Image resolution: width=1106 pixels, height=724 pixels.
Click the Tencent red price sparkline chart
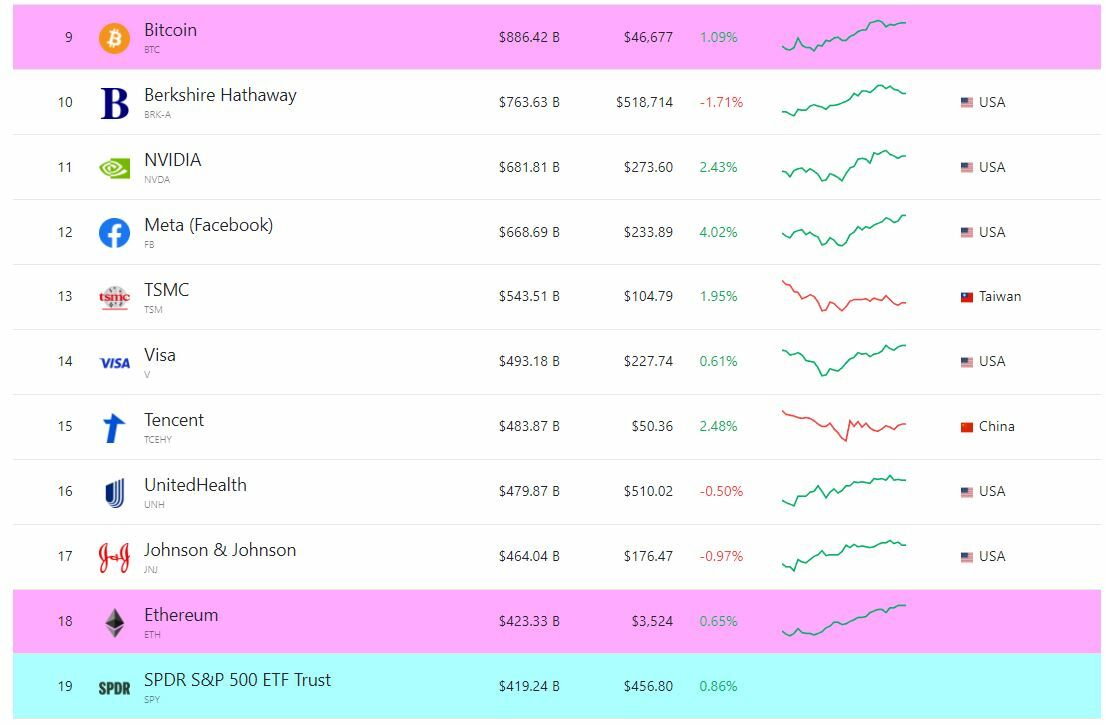(x=843, y=425)
